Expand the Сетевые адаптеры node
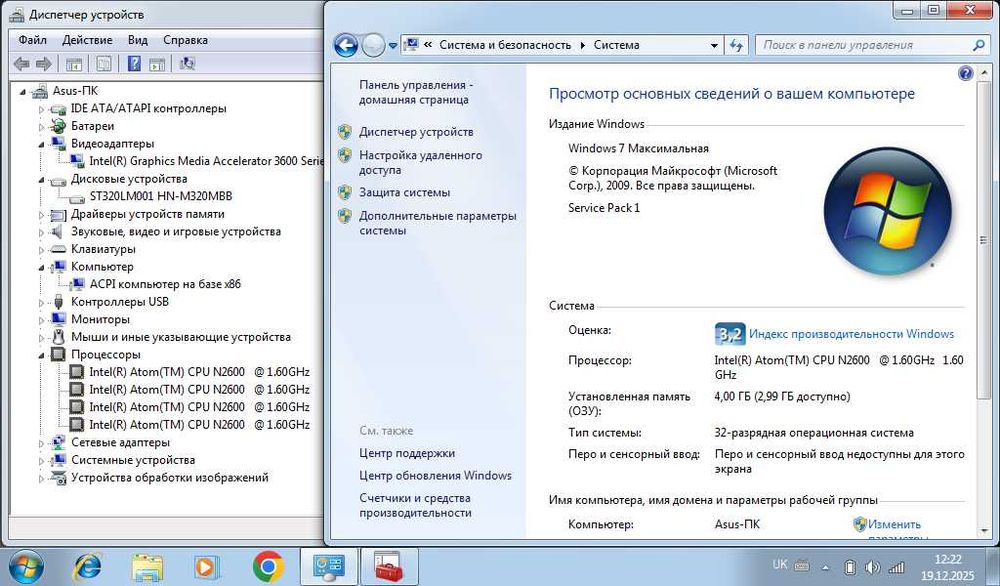 point(41,443)
